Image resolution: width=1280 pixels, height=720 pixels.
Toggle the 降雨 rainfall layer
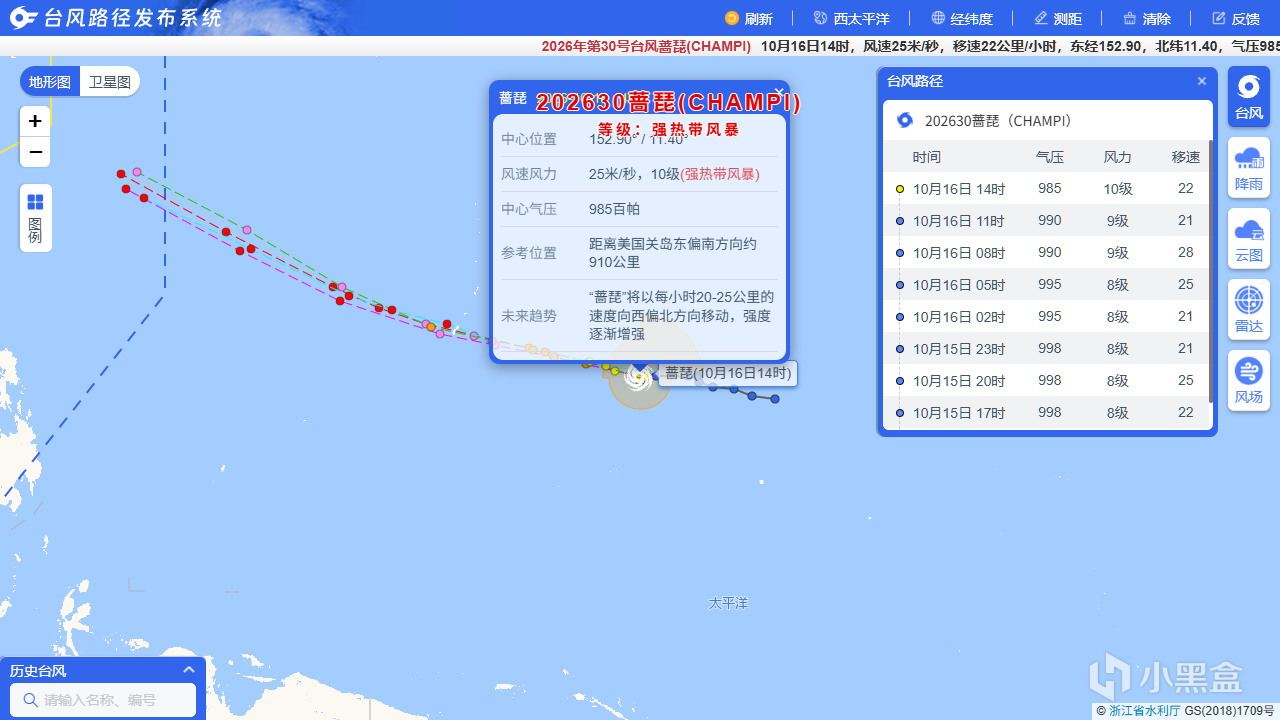[1249, 168]
